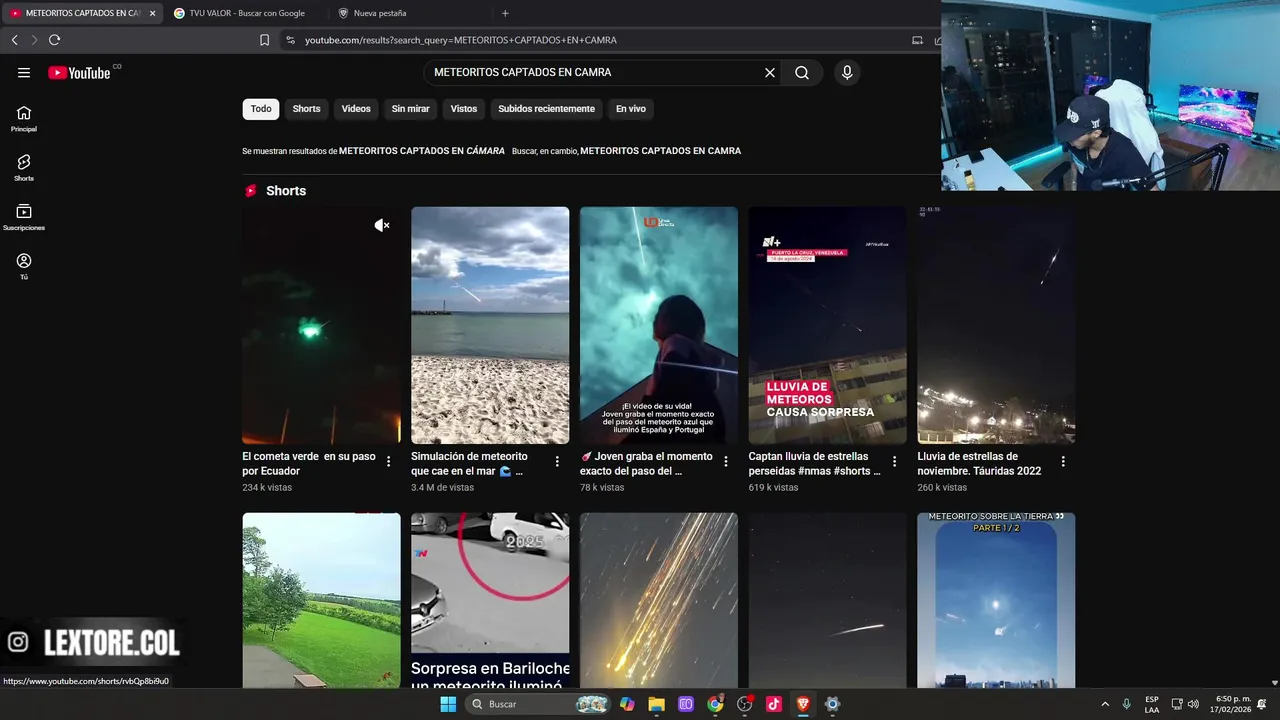Close the METEORITOS CAPTADOS YouTube tab
1280x720 pixels.
[x=153, y=13]
